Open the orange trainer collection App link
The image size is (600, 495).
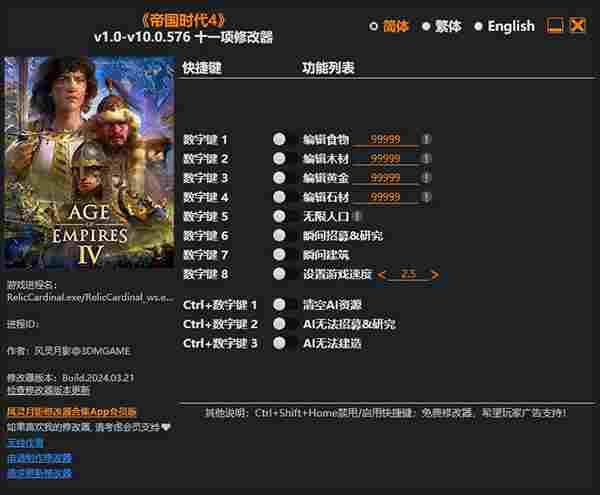click(x=72, y=412)
